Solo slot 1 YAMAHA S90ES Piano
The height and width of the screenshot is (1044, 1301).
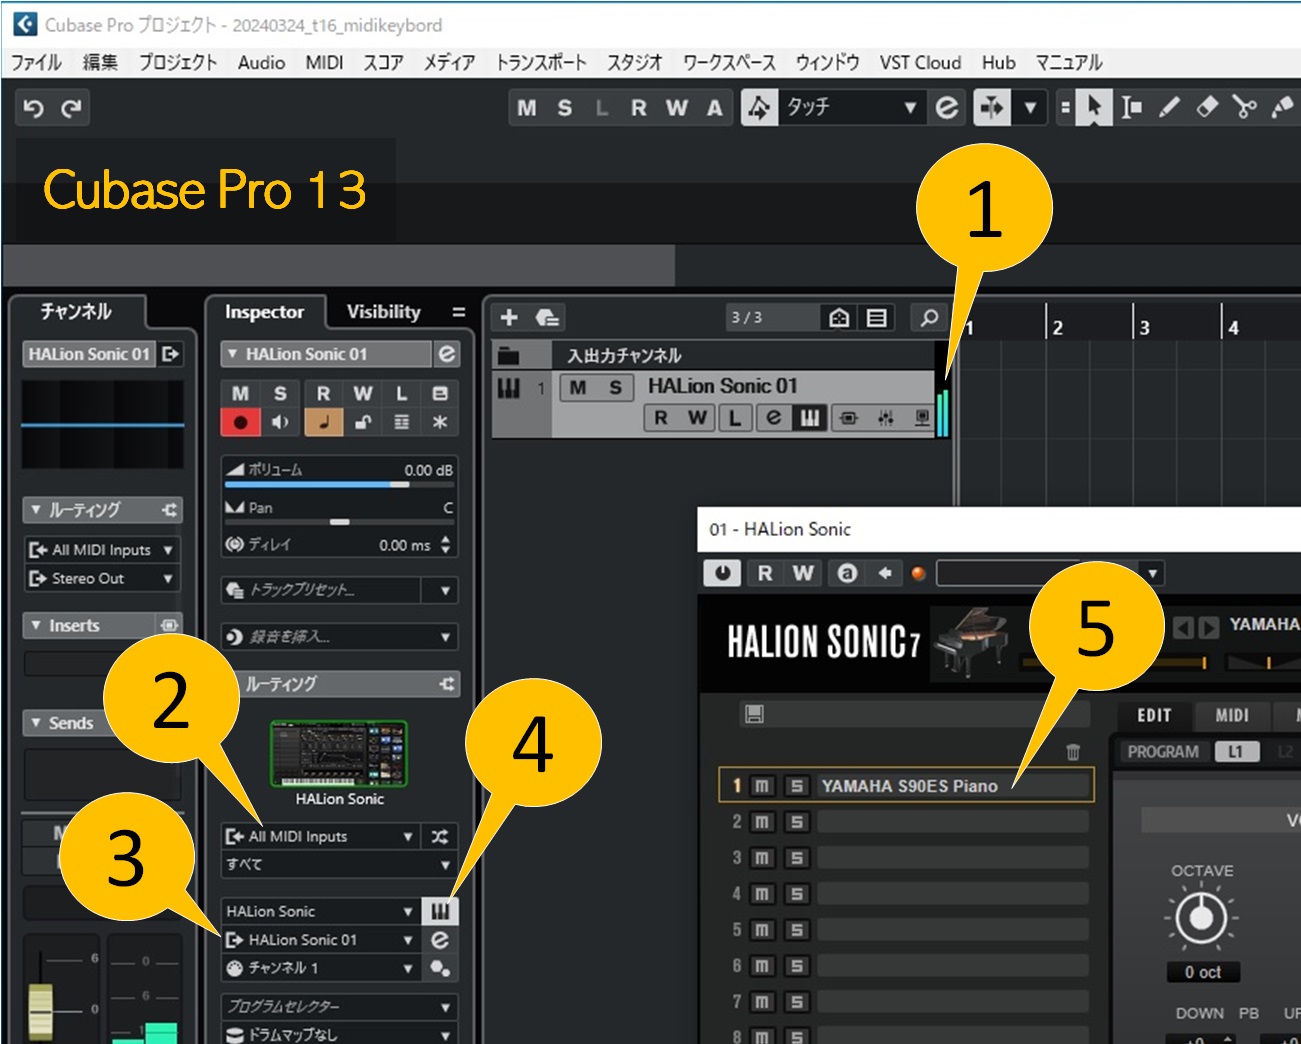(x=797, y=786)
